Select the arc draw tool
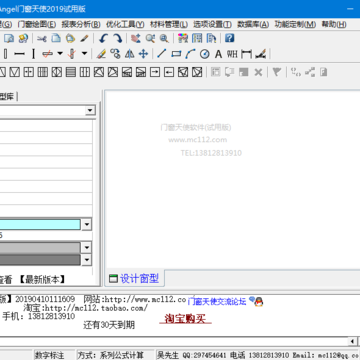Viewport: 360px width, 360px height. pyautogui.click(x=190, y=54)
